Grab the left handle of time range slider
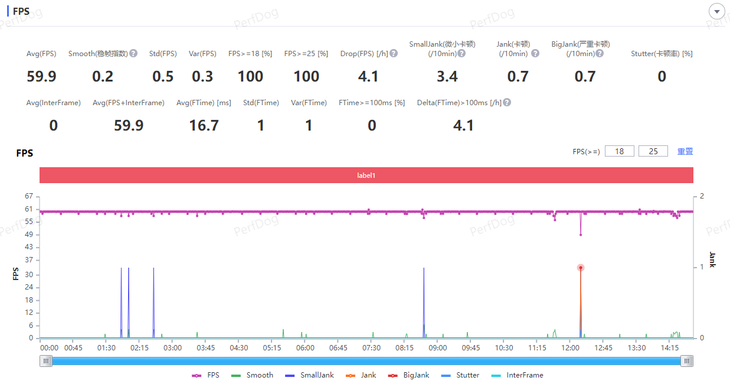Image resolution: width=730 pixels, height=387 pixels. click(x=46, y=361)
